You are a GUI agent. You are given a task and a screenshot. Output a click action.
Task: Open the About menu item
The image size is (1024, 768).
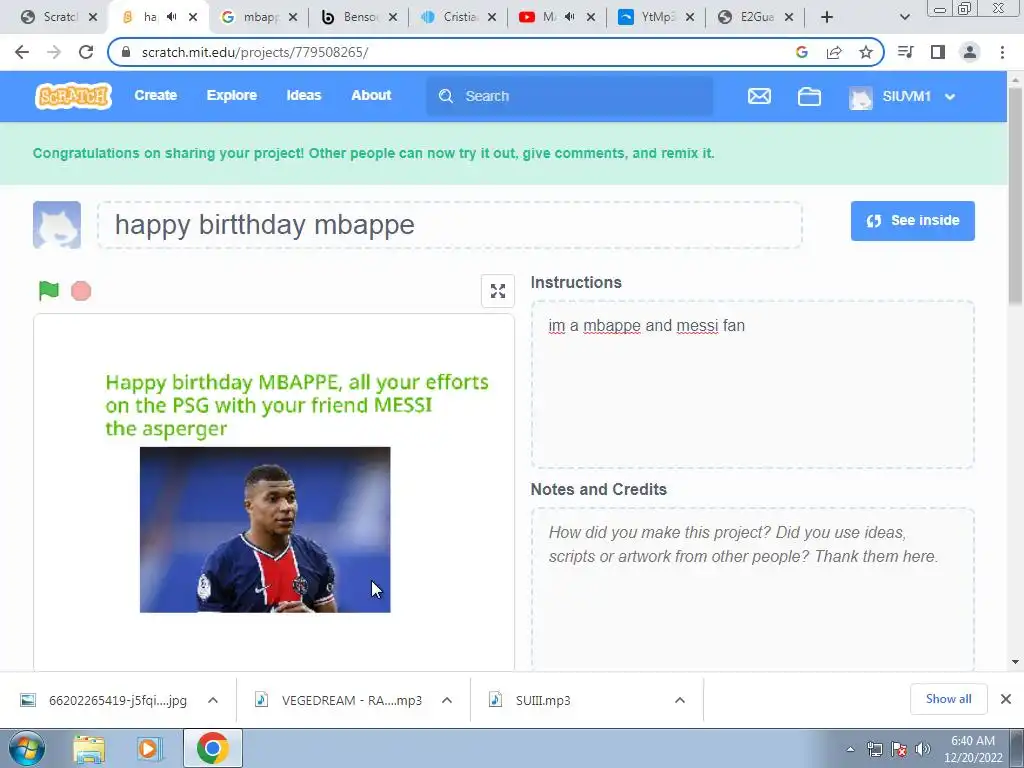tap(371, 95)
